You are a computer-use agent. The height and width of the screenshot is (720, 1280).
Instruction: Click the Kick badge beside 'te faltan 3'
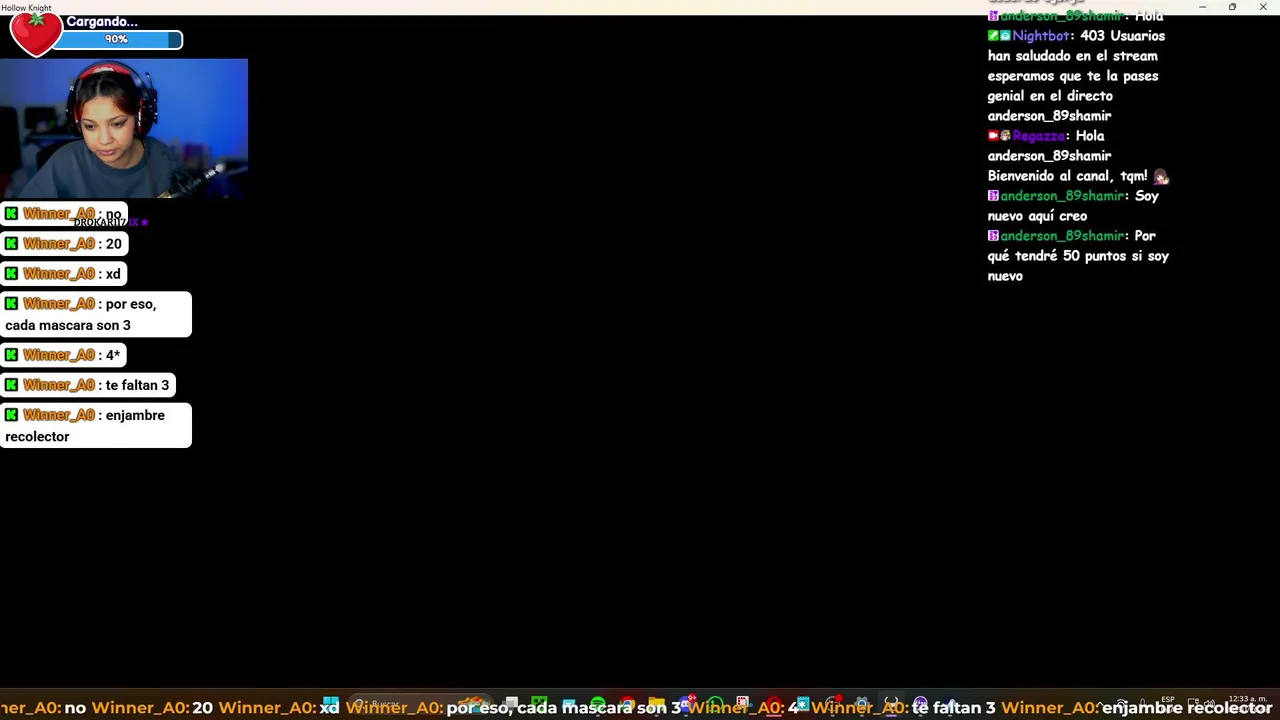click(x=12, y=385)
